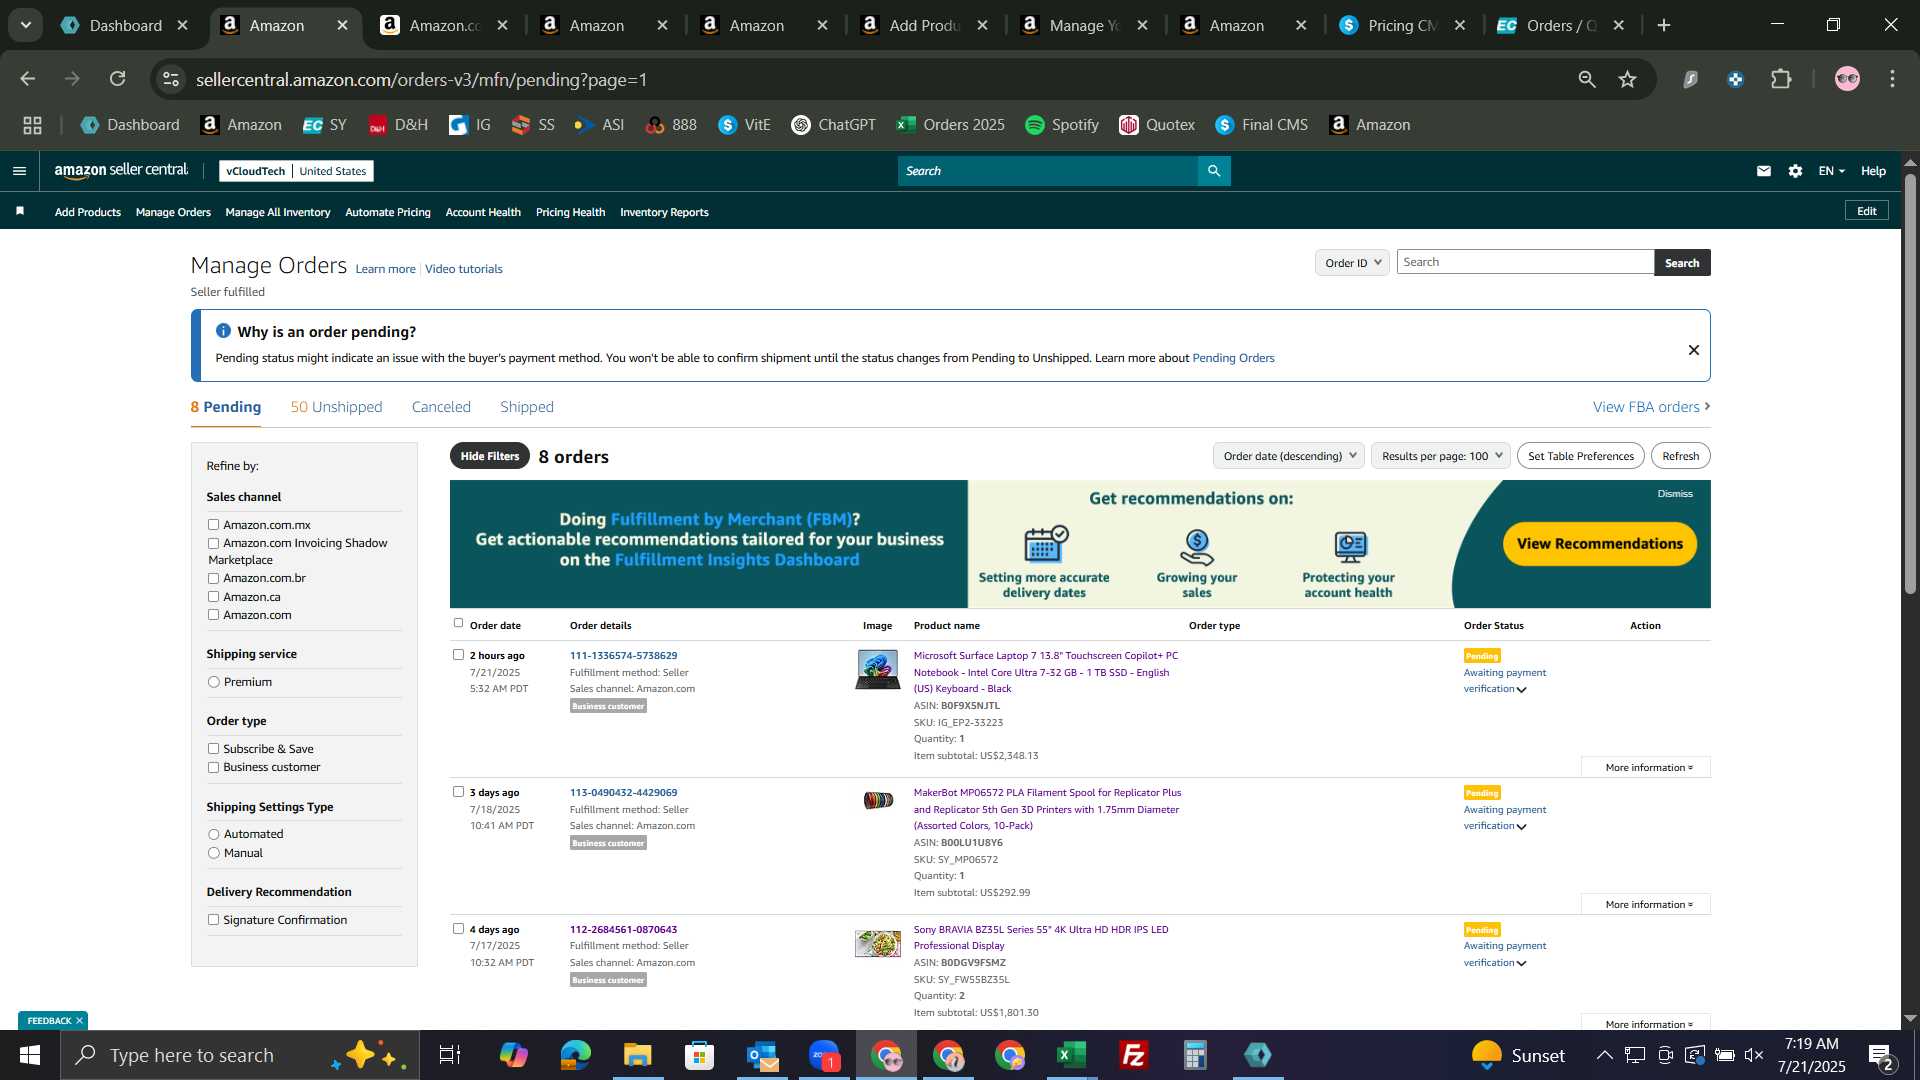Screen dimensions: 1920x1080
Task: Open Manage All Inventory in the nav bar
Action: pyautogui.click(x=278, y=212)
